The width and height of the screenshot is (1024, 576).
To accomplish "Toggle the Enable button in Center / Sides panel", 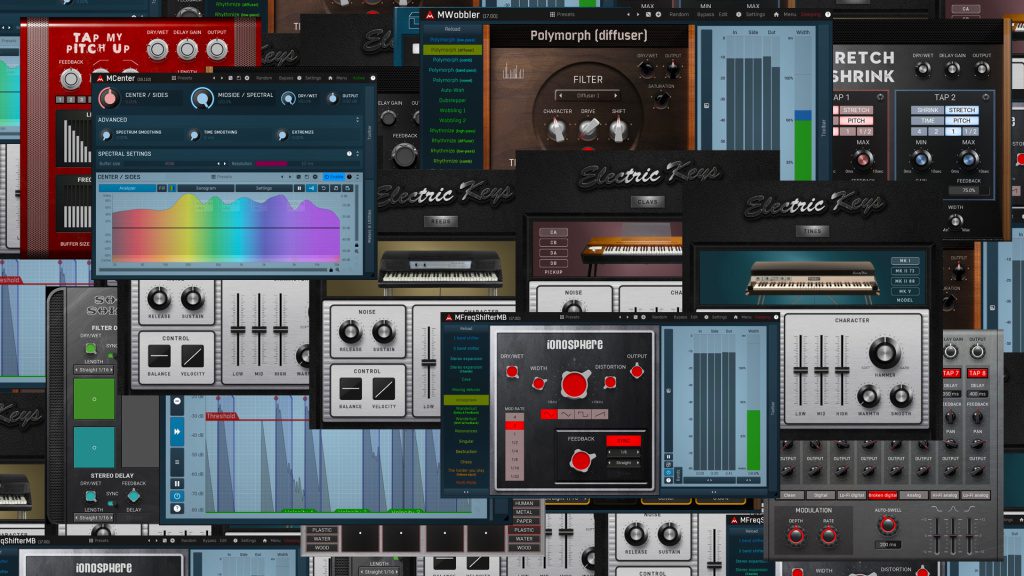I will click(x=334, y=177).
